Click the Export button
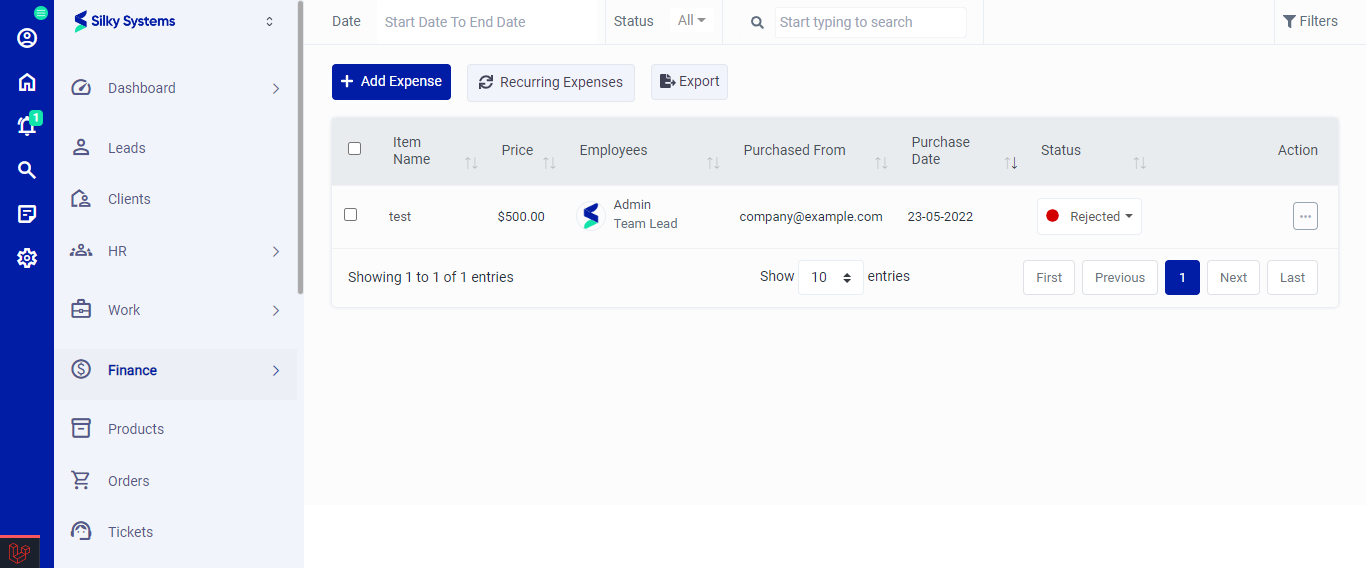Viewport: 1366px width, 568px height. (689, 82)
